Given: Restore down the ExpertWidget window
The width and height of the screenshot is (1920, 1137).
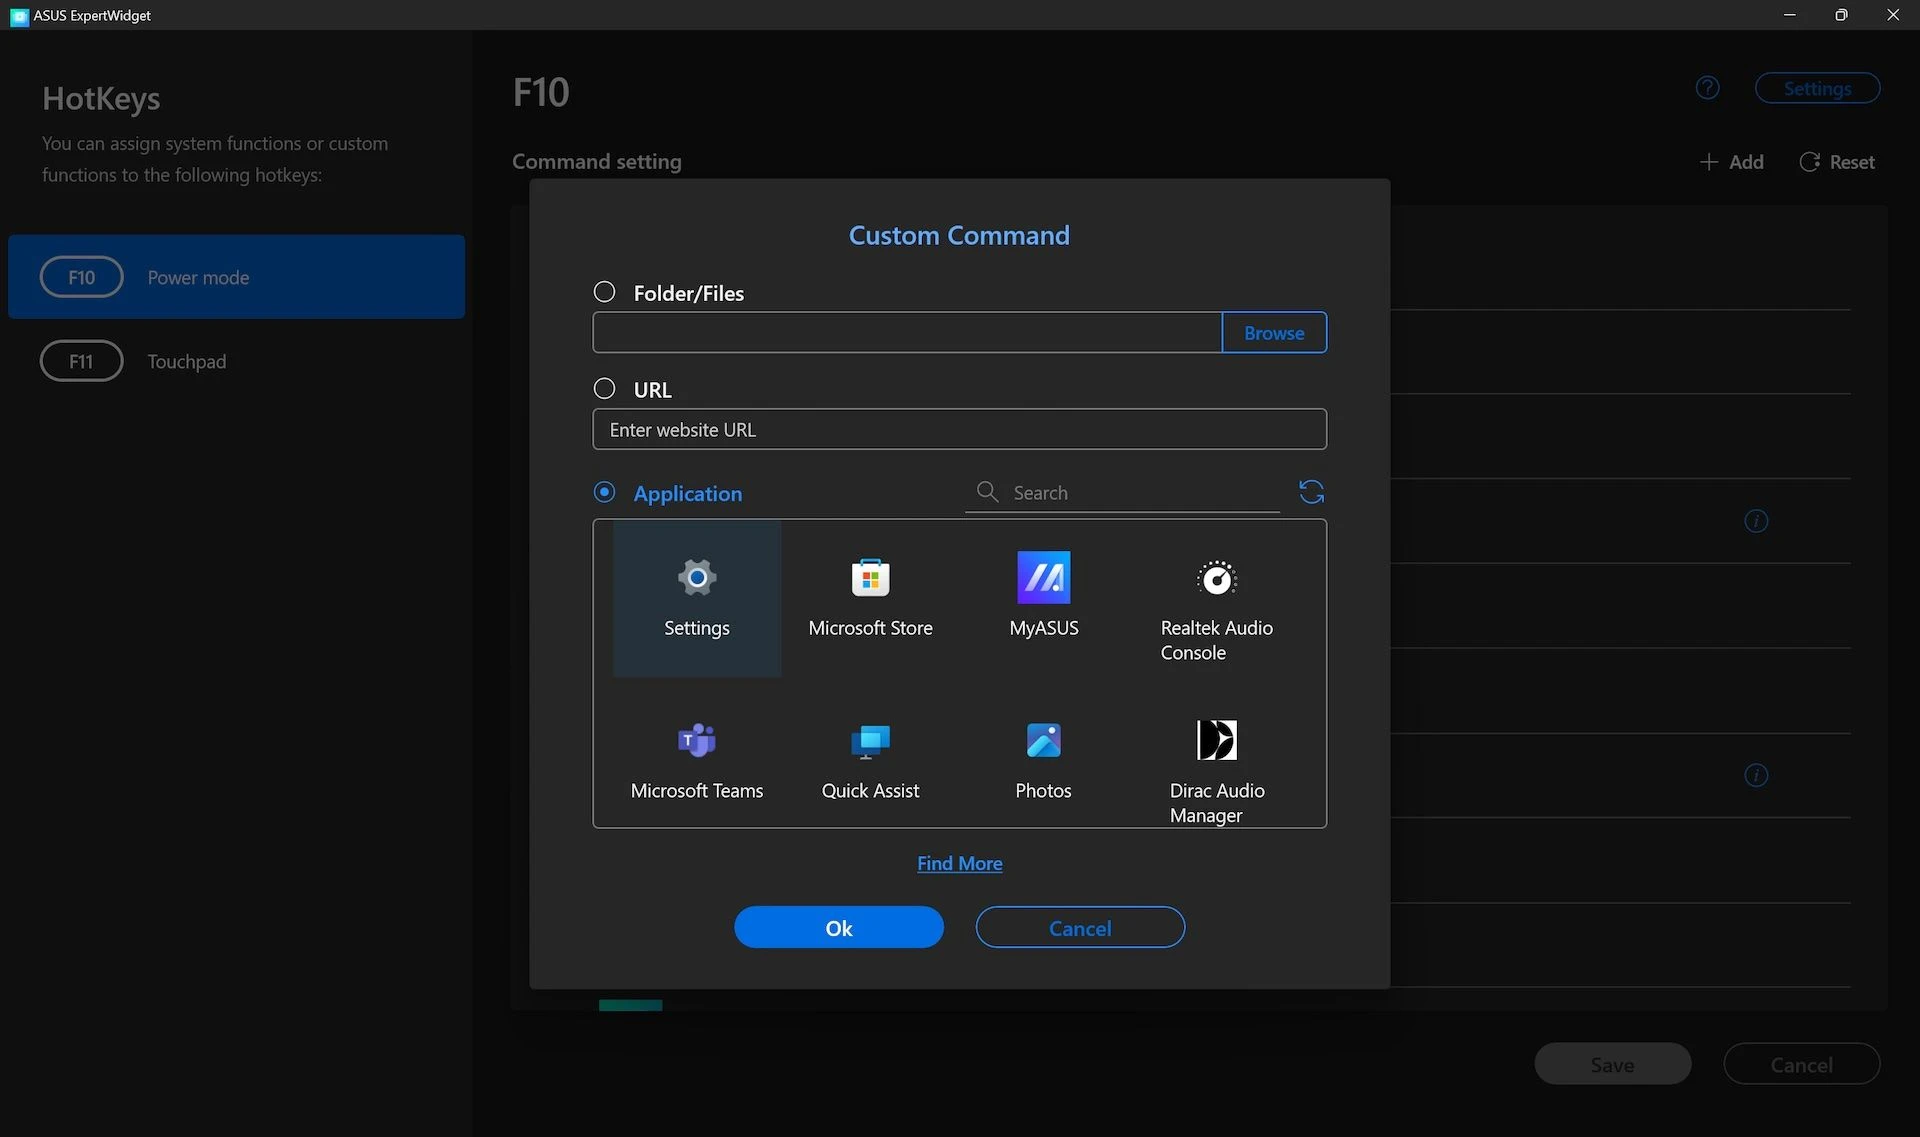Looking at the screenshot, I should [x=1841, y=15].
